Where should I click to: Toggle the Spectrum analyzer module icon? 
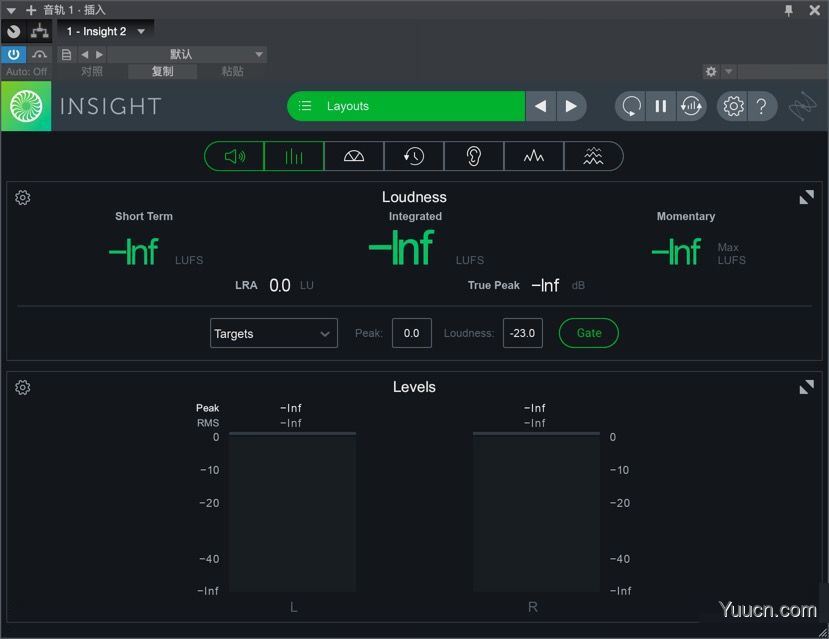point(533,156)
